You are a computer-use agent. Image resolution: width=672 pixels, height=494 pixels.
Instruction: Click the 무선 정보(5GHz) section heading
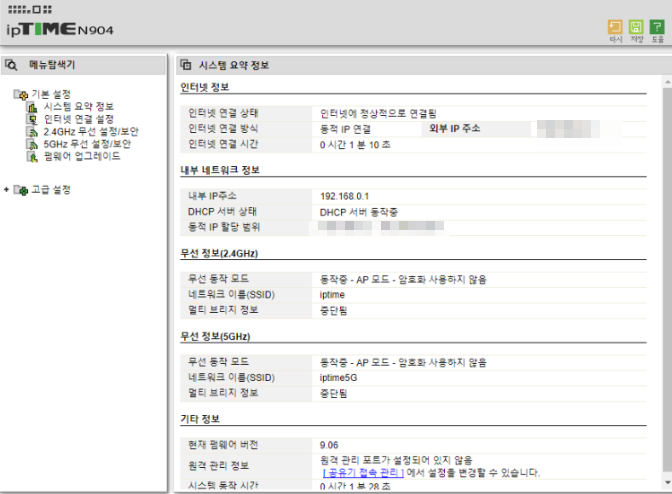215,336
